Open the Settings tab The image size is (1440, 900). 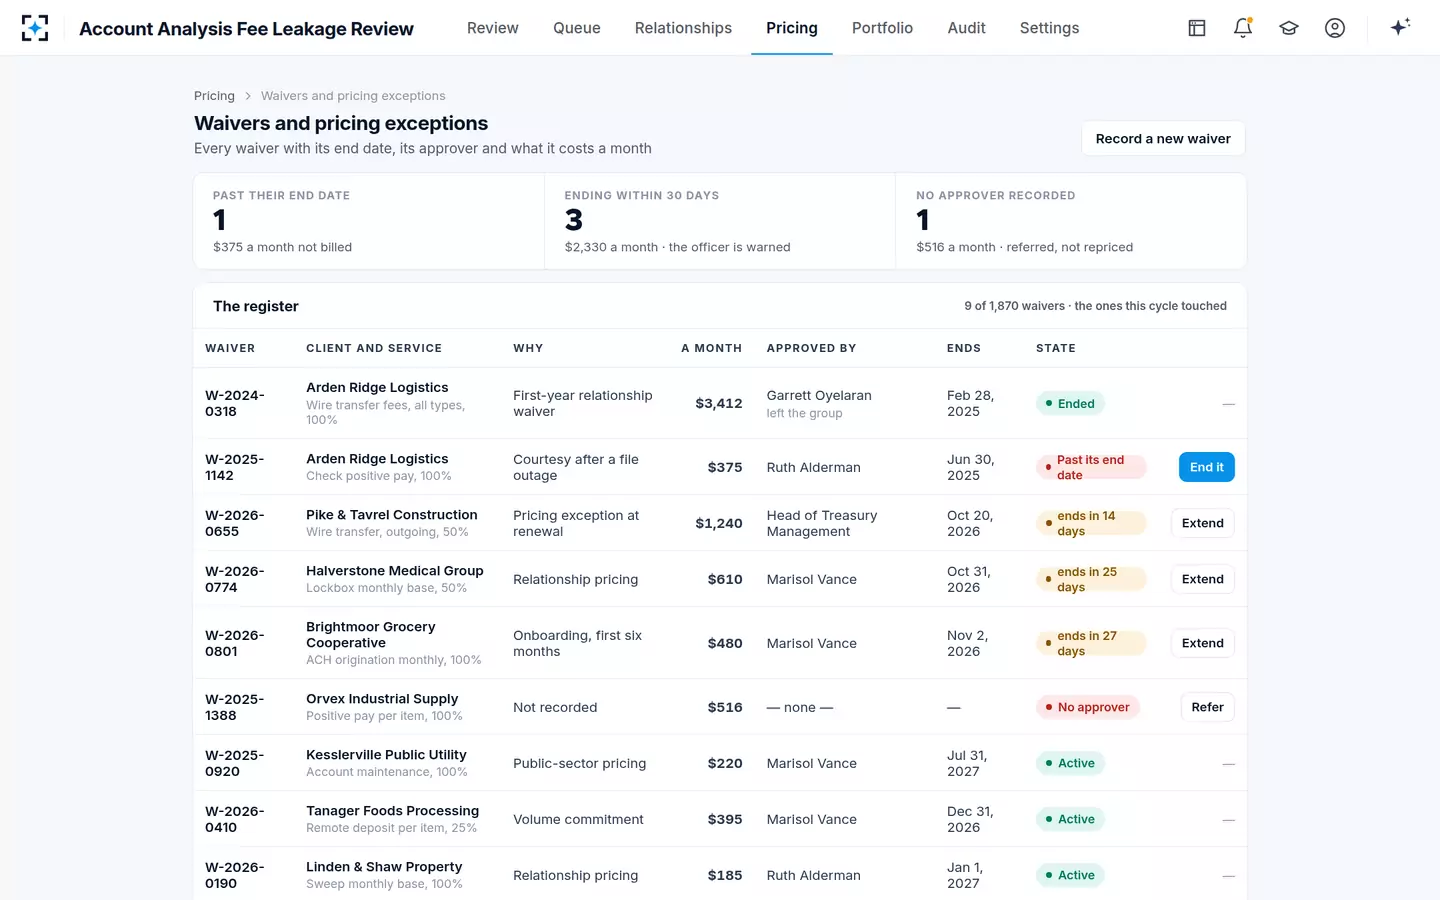coord(1049,28)
